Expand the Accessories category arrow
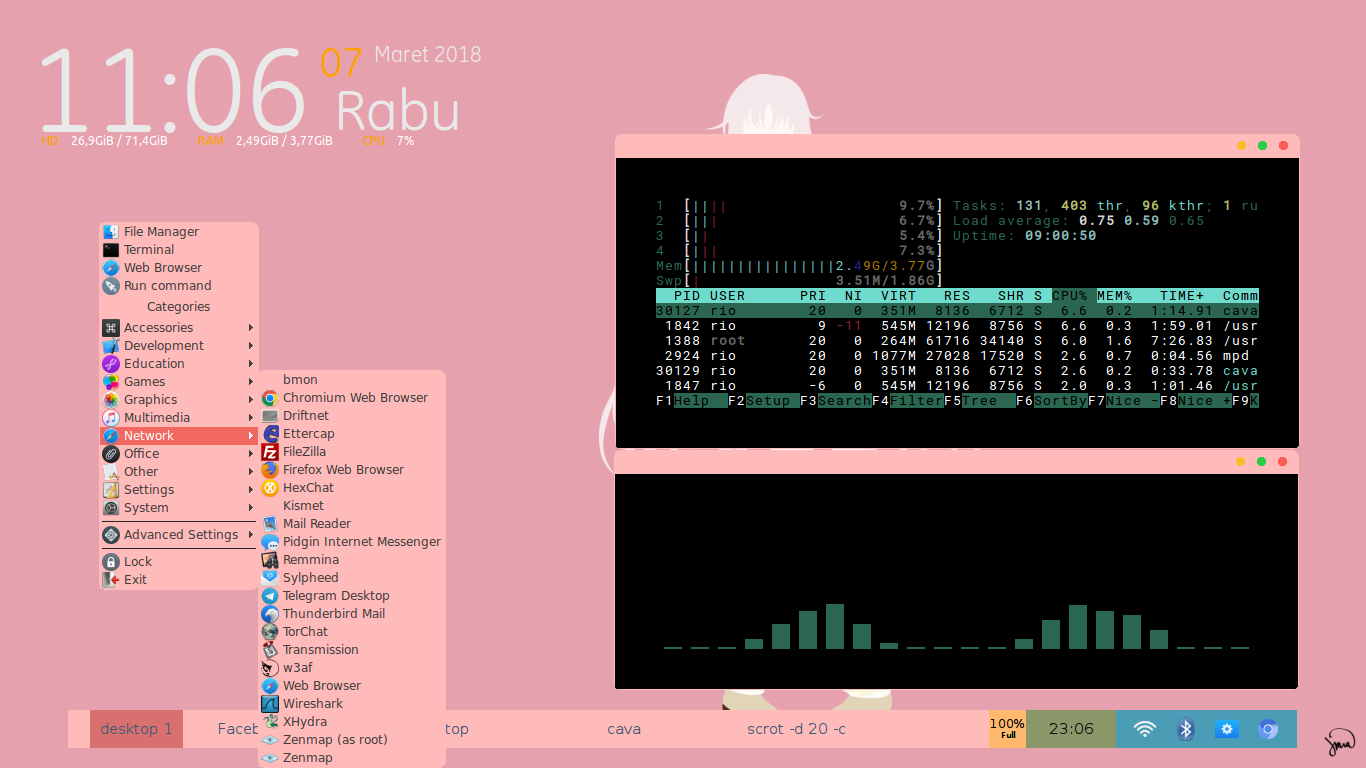Image resolution: width=1366 pixels, height=768 pixels. (x=251, y=328)
